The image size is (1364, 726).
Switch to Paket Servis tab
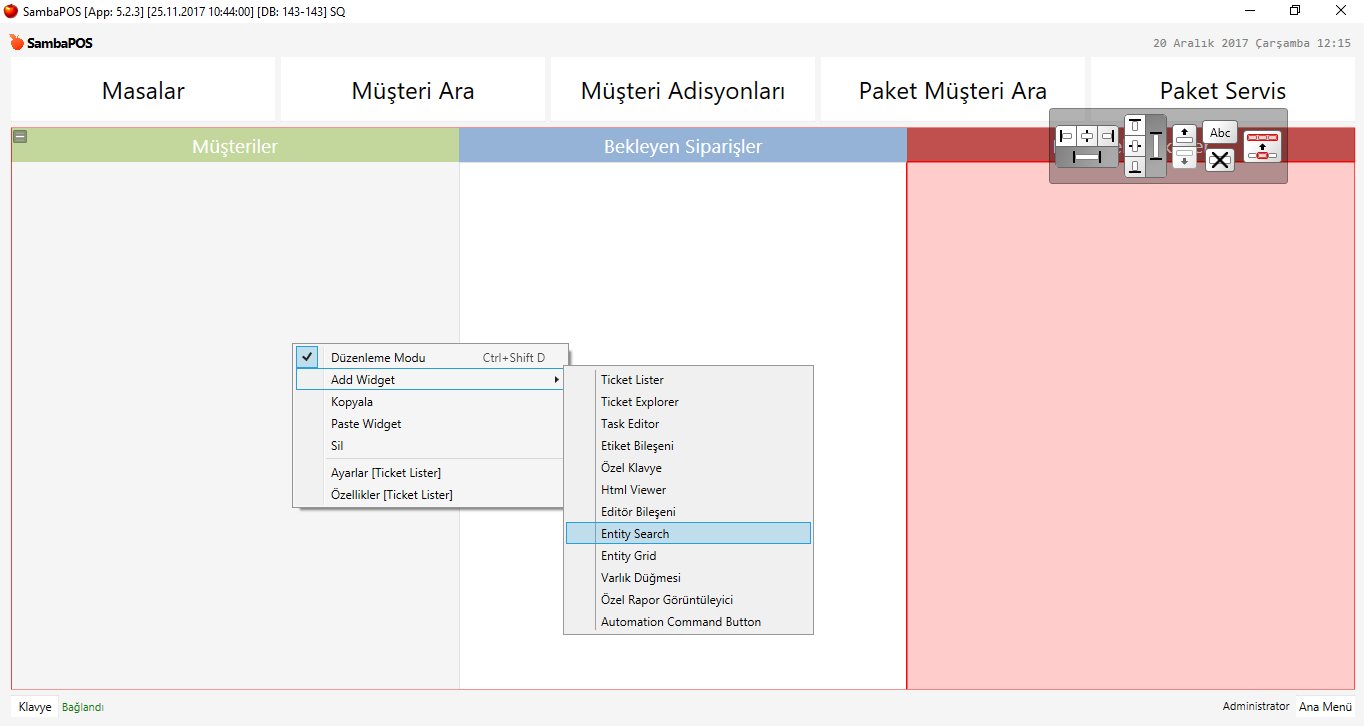coord(1222,91)
